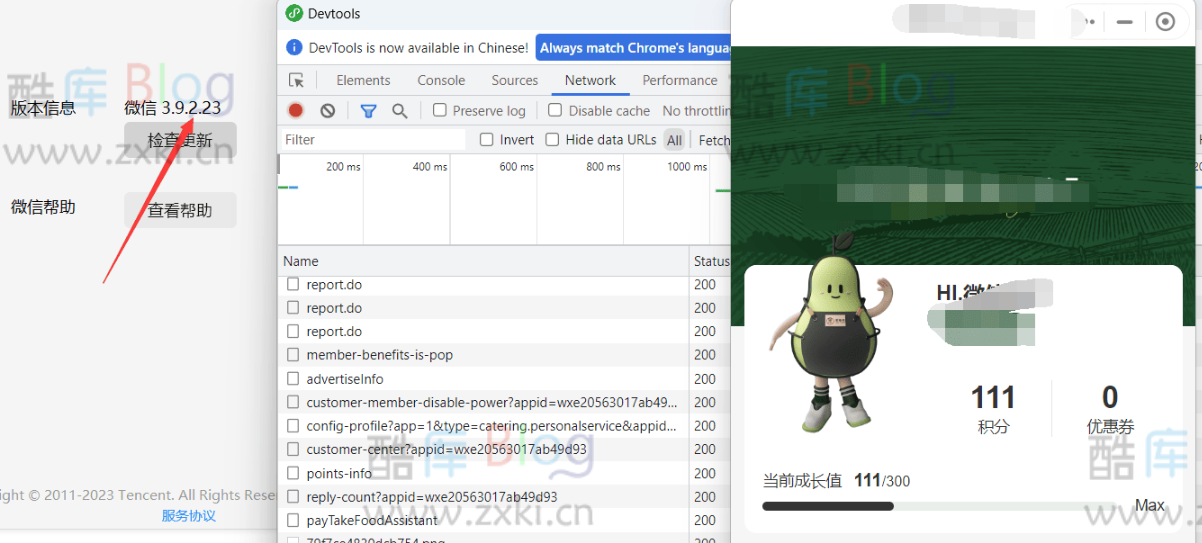Viewport: 1202px width, 543px height.
Task: Open the 服务协议 link
Action: point(189,516)
